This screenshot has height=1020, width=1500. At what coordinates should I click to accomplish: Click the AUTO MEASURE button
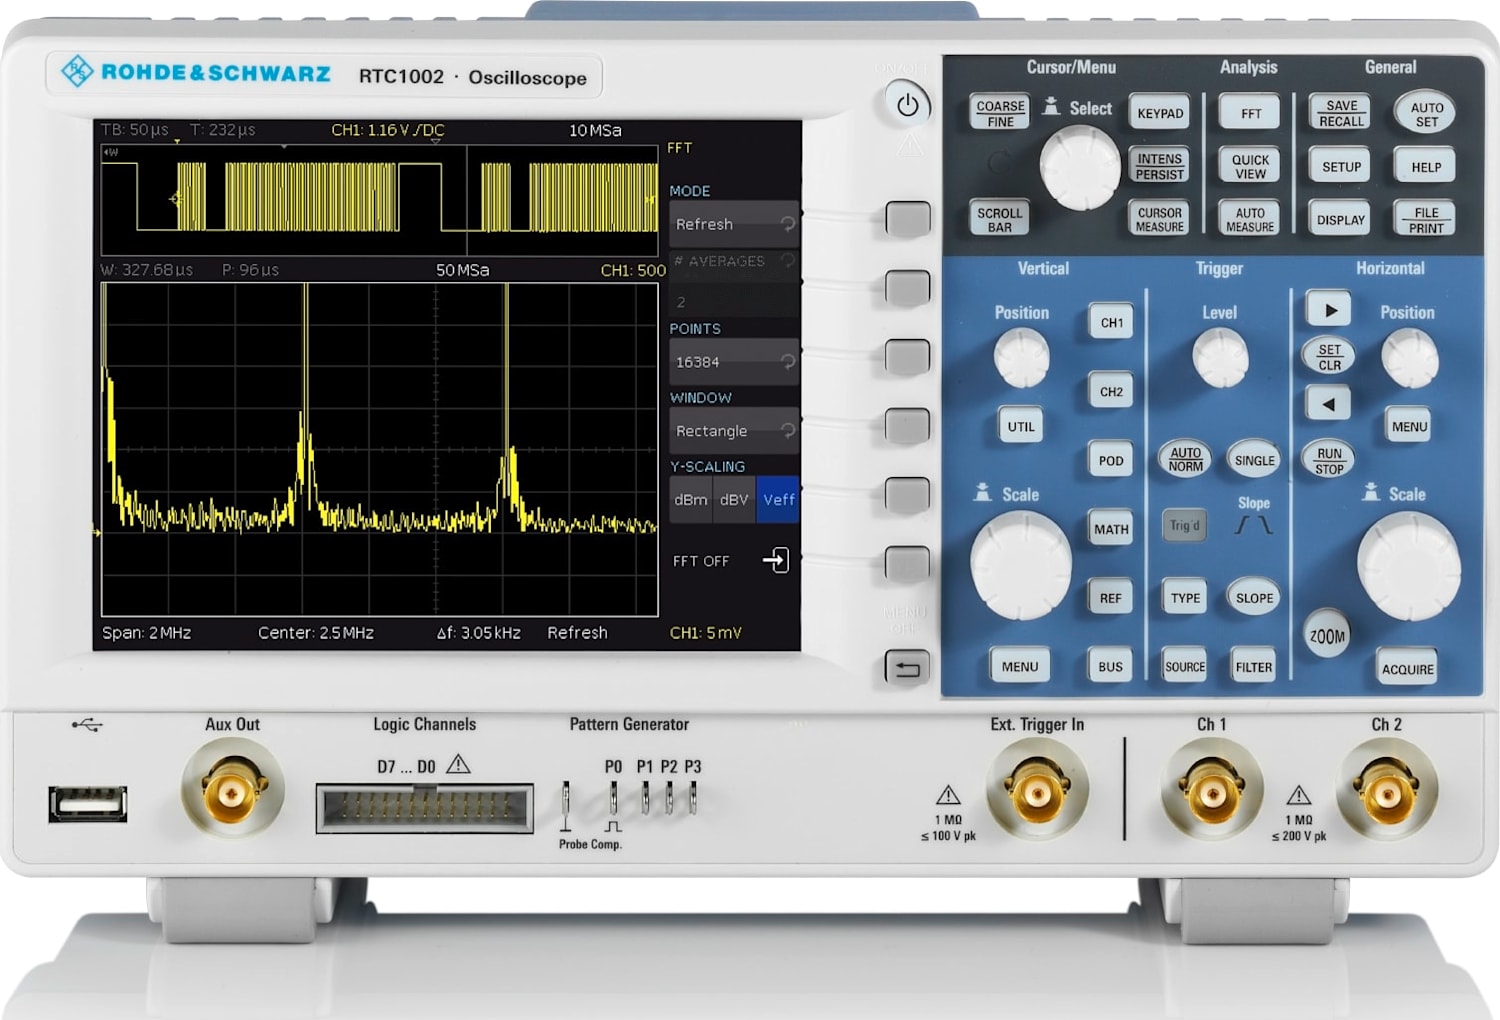[x=1250, y=219]
